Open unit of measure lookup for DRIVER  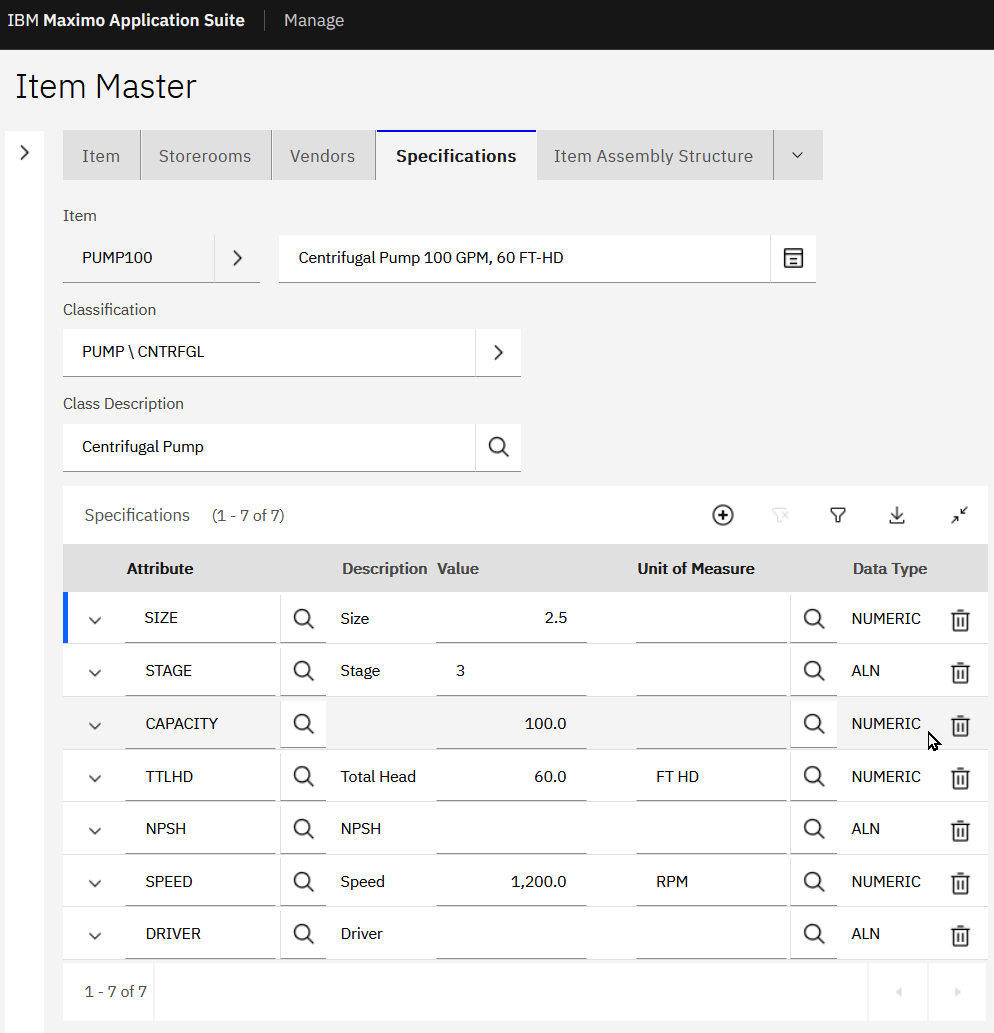pyautogui.click(x=814, y=934)
